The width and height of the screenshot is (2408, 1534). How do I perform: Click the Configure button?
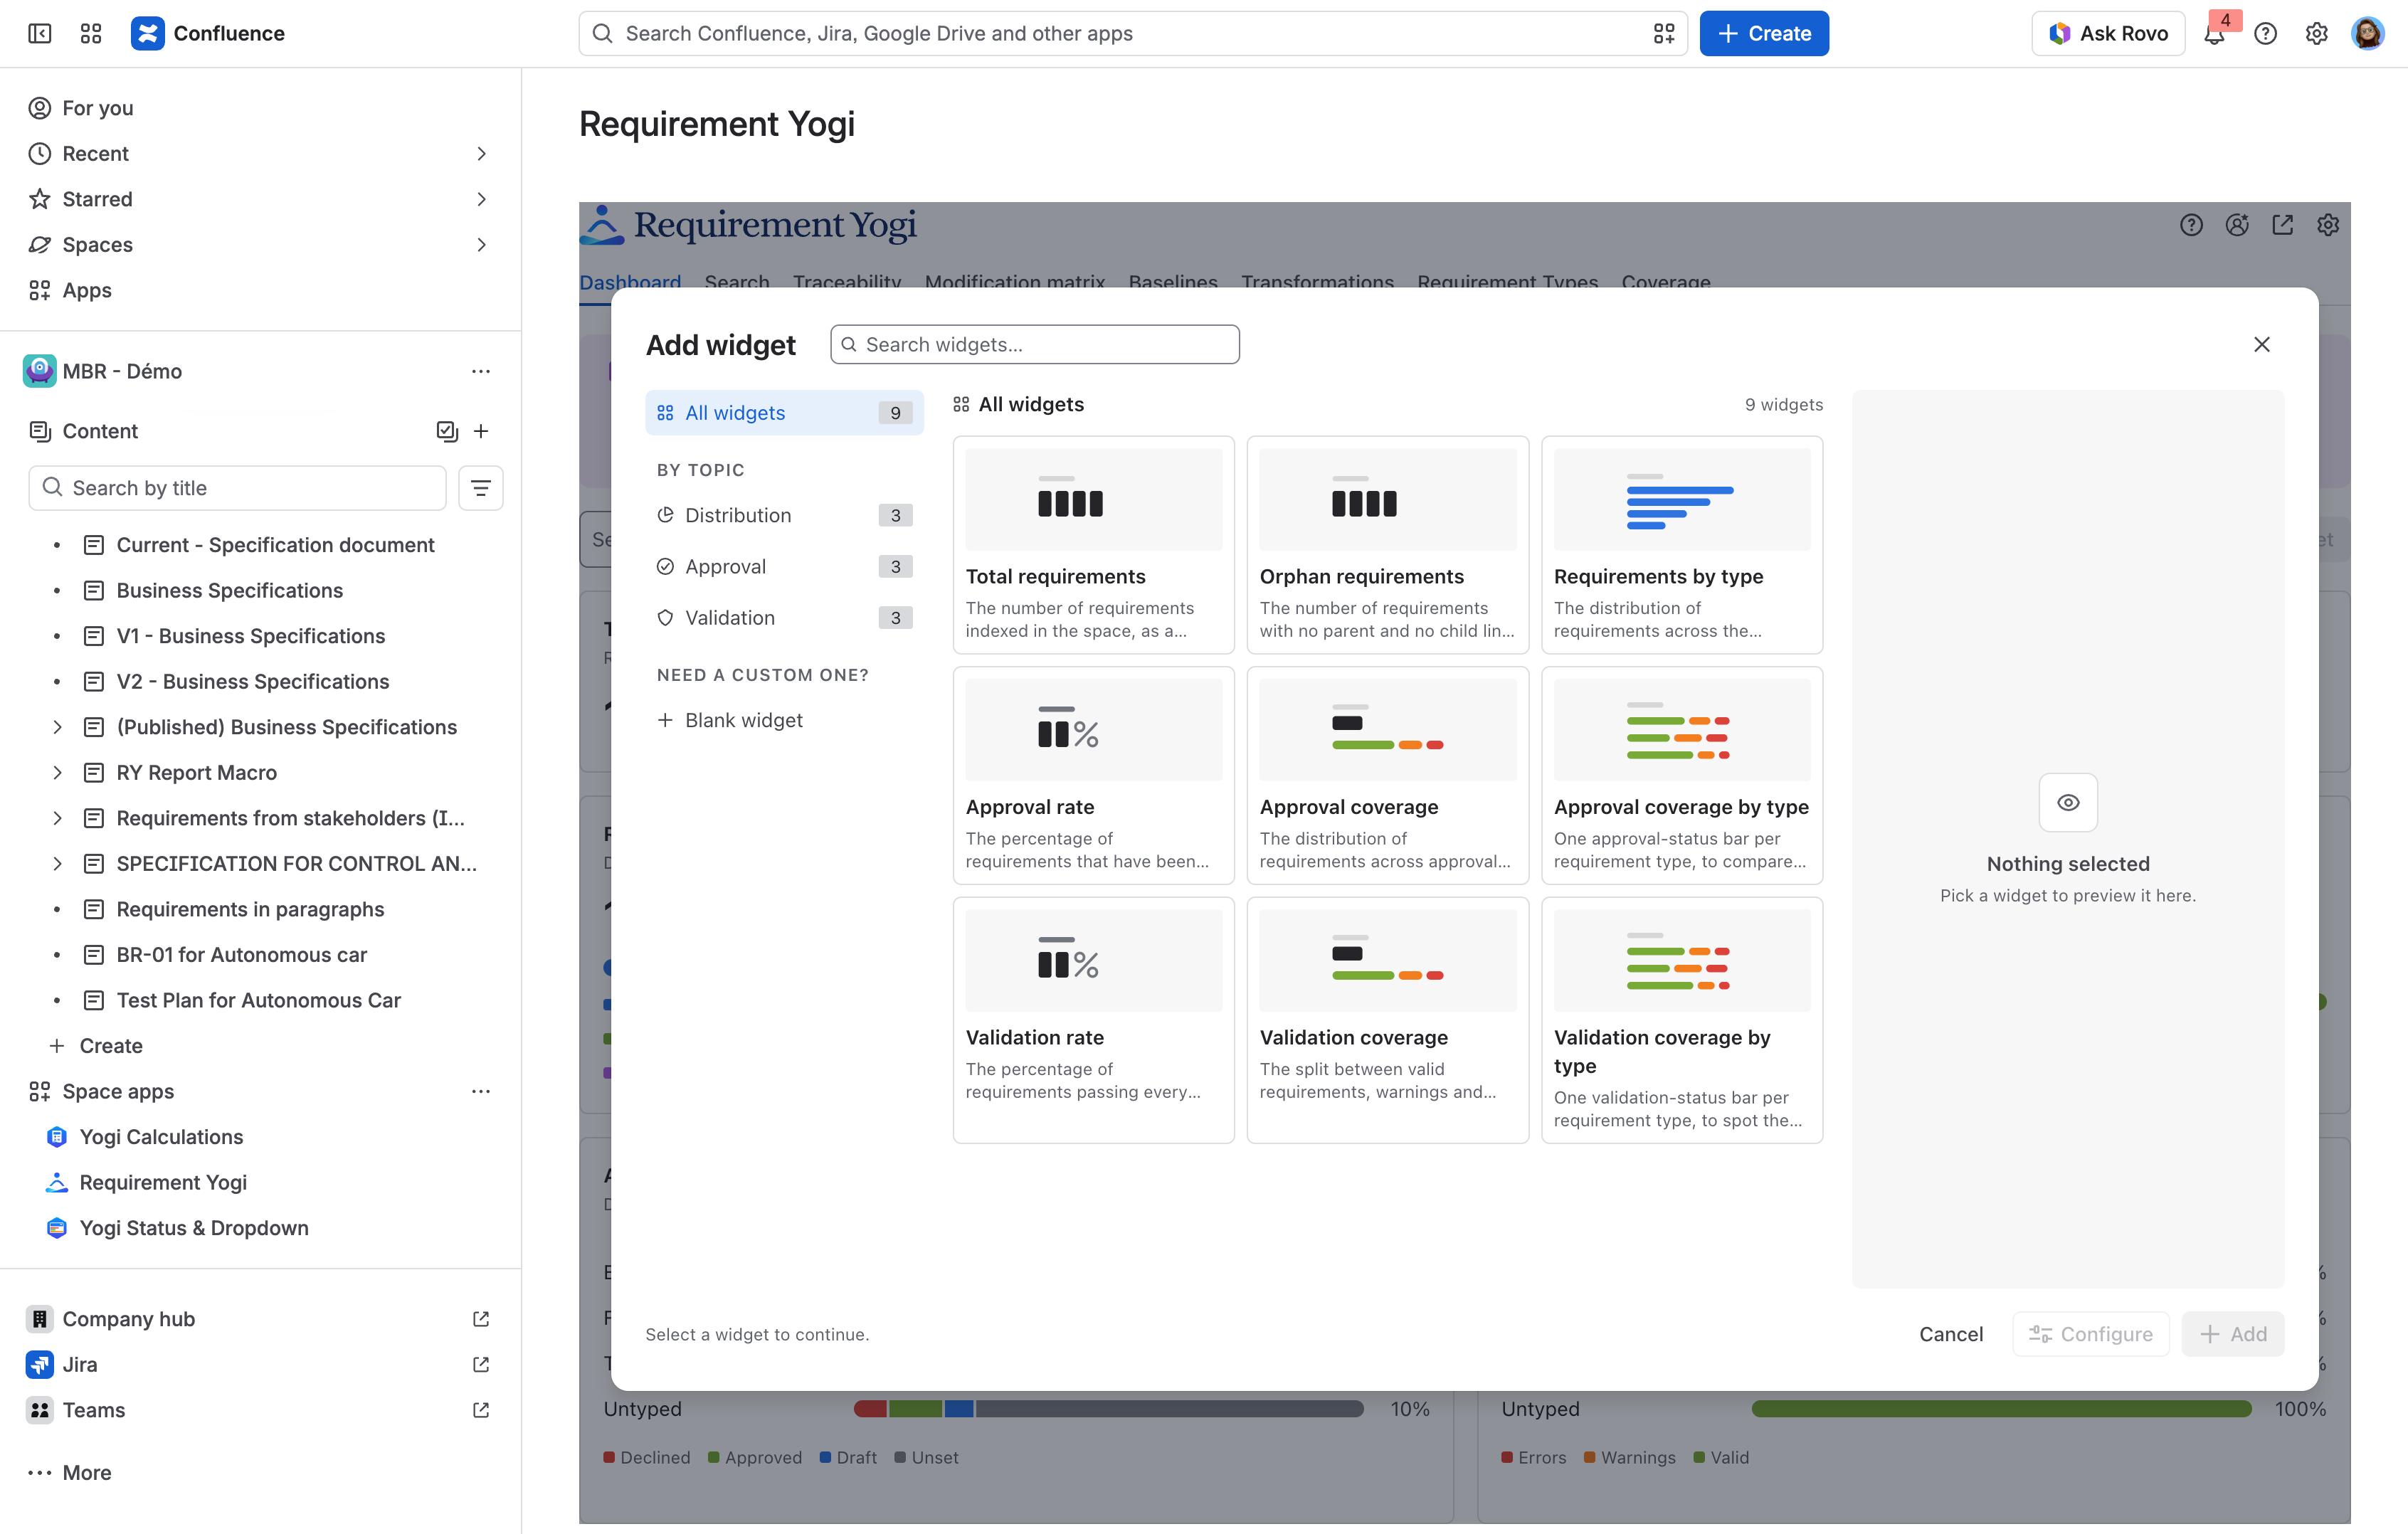coord(2090,1334)
